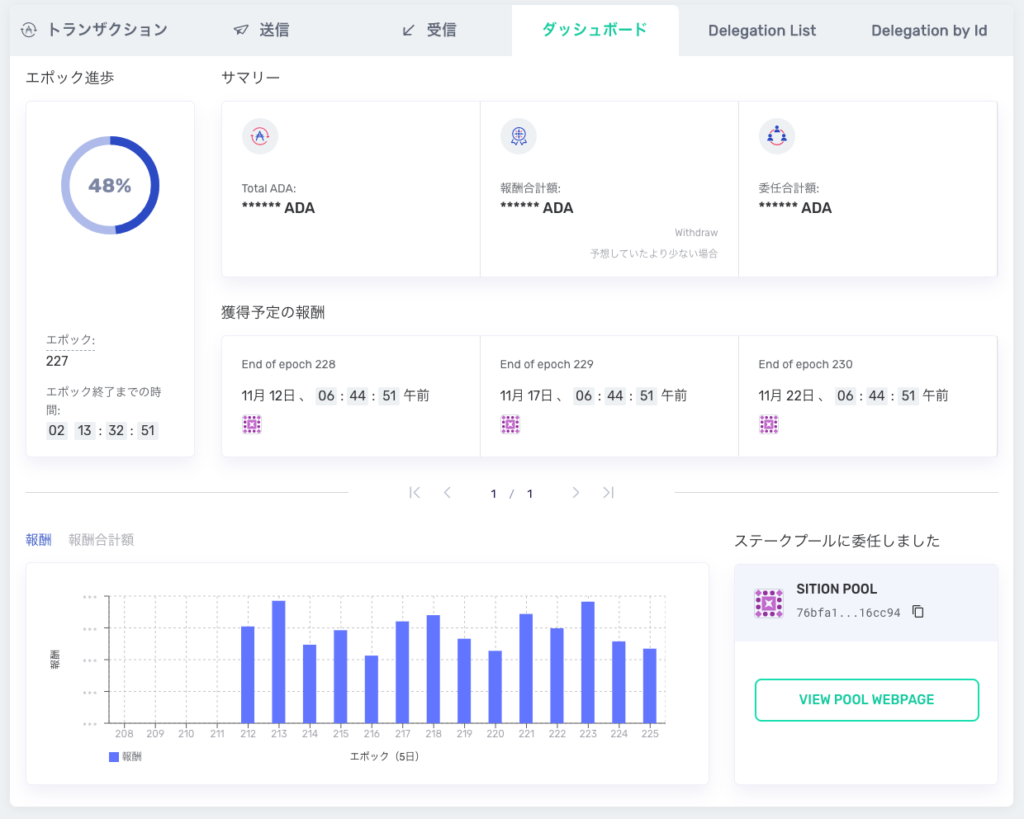
Task: Toggle chart to 報酬 view
Action: point(38,540)
